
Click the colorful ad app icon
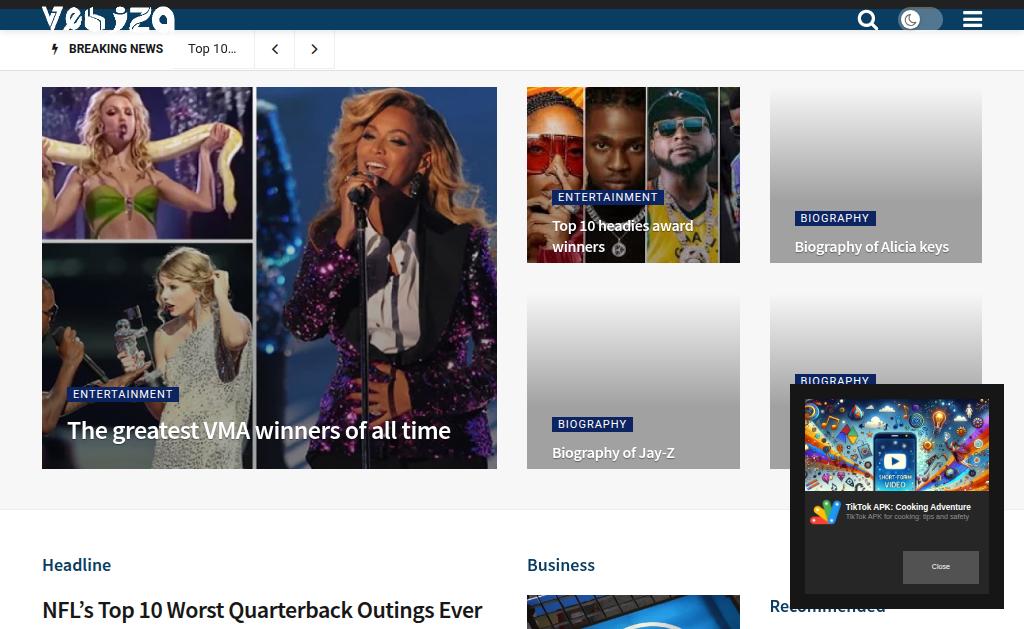[825, 512]
